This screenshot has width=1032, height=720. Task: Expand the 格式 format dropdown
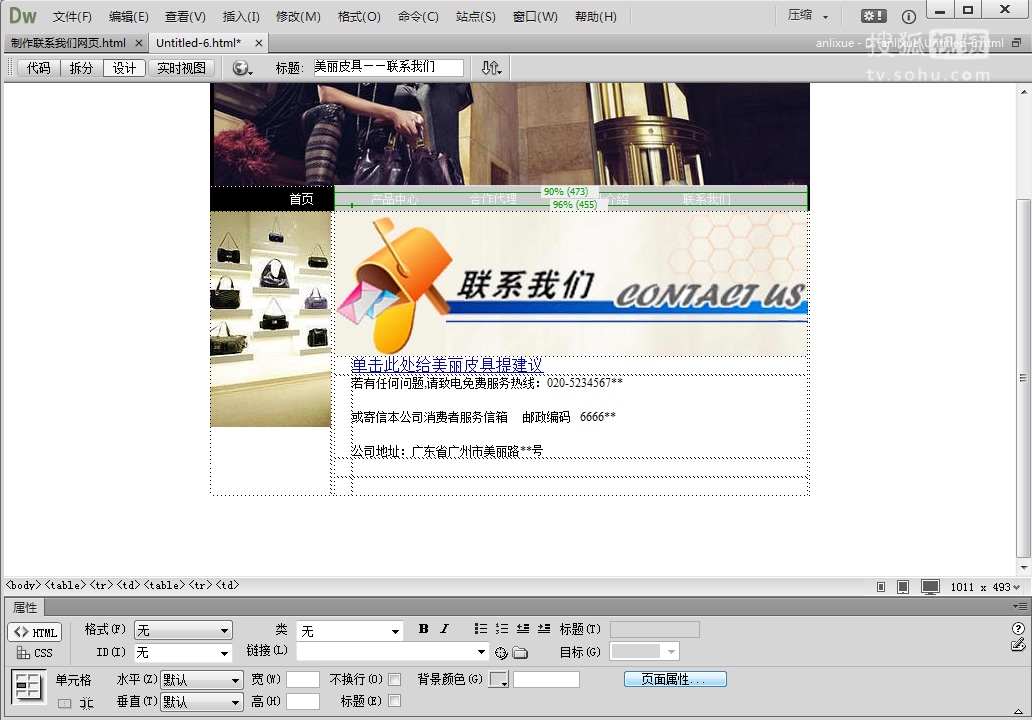[183, 630]
